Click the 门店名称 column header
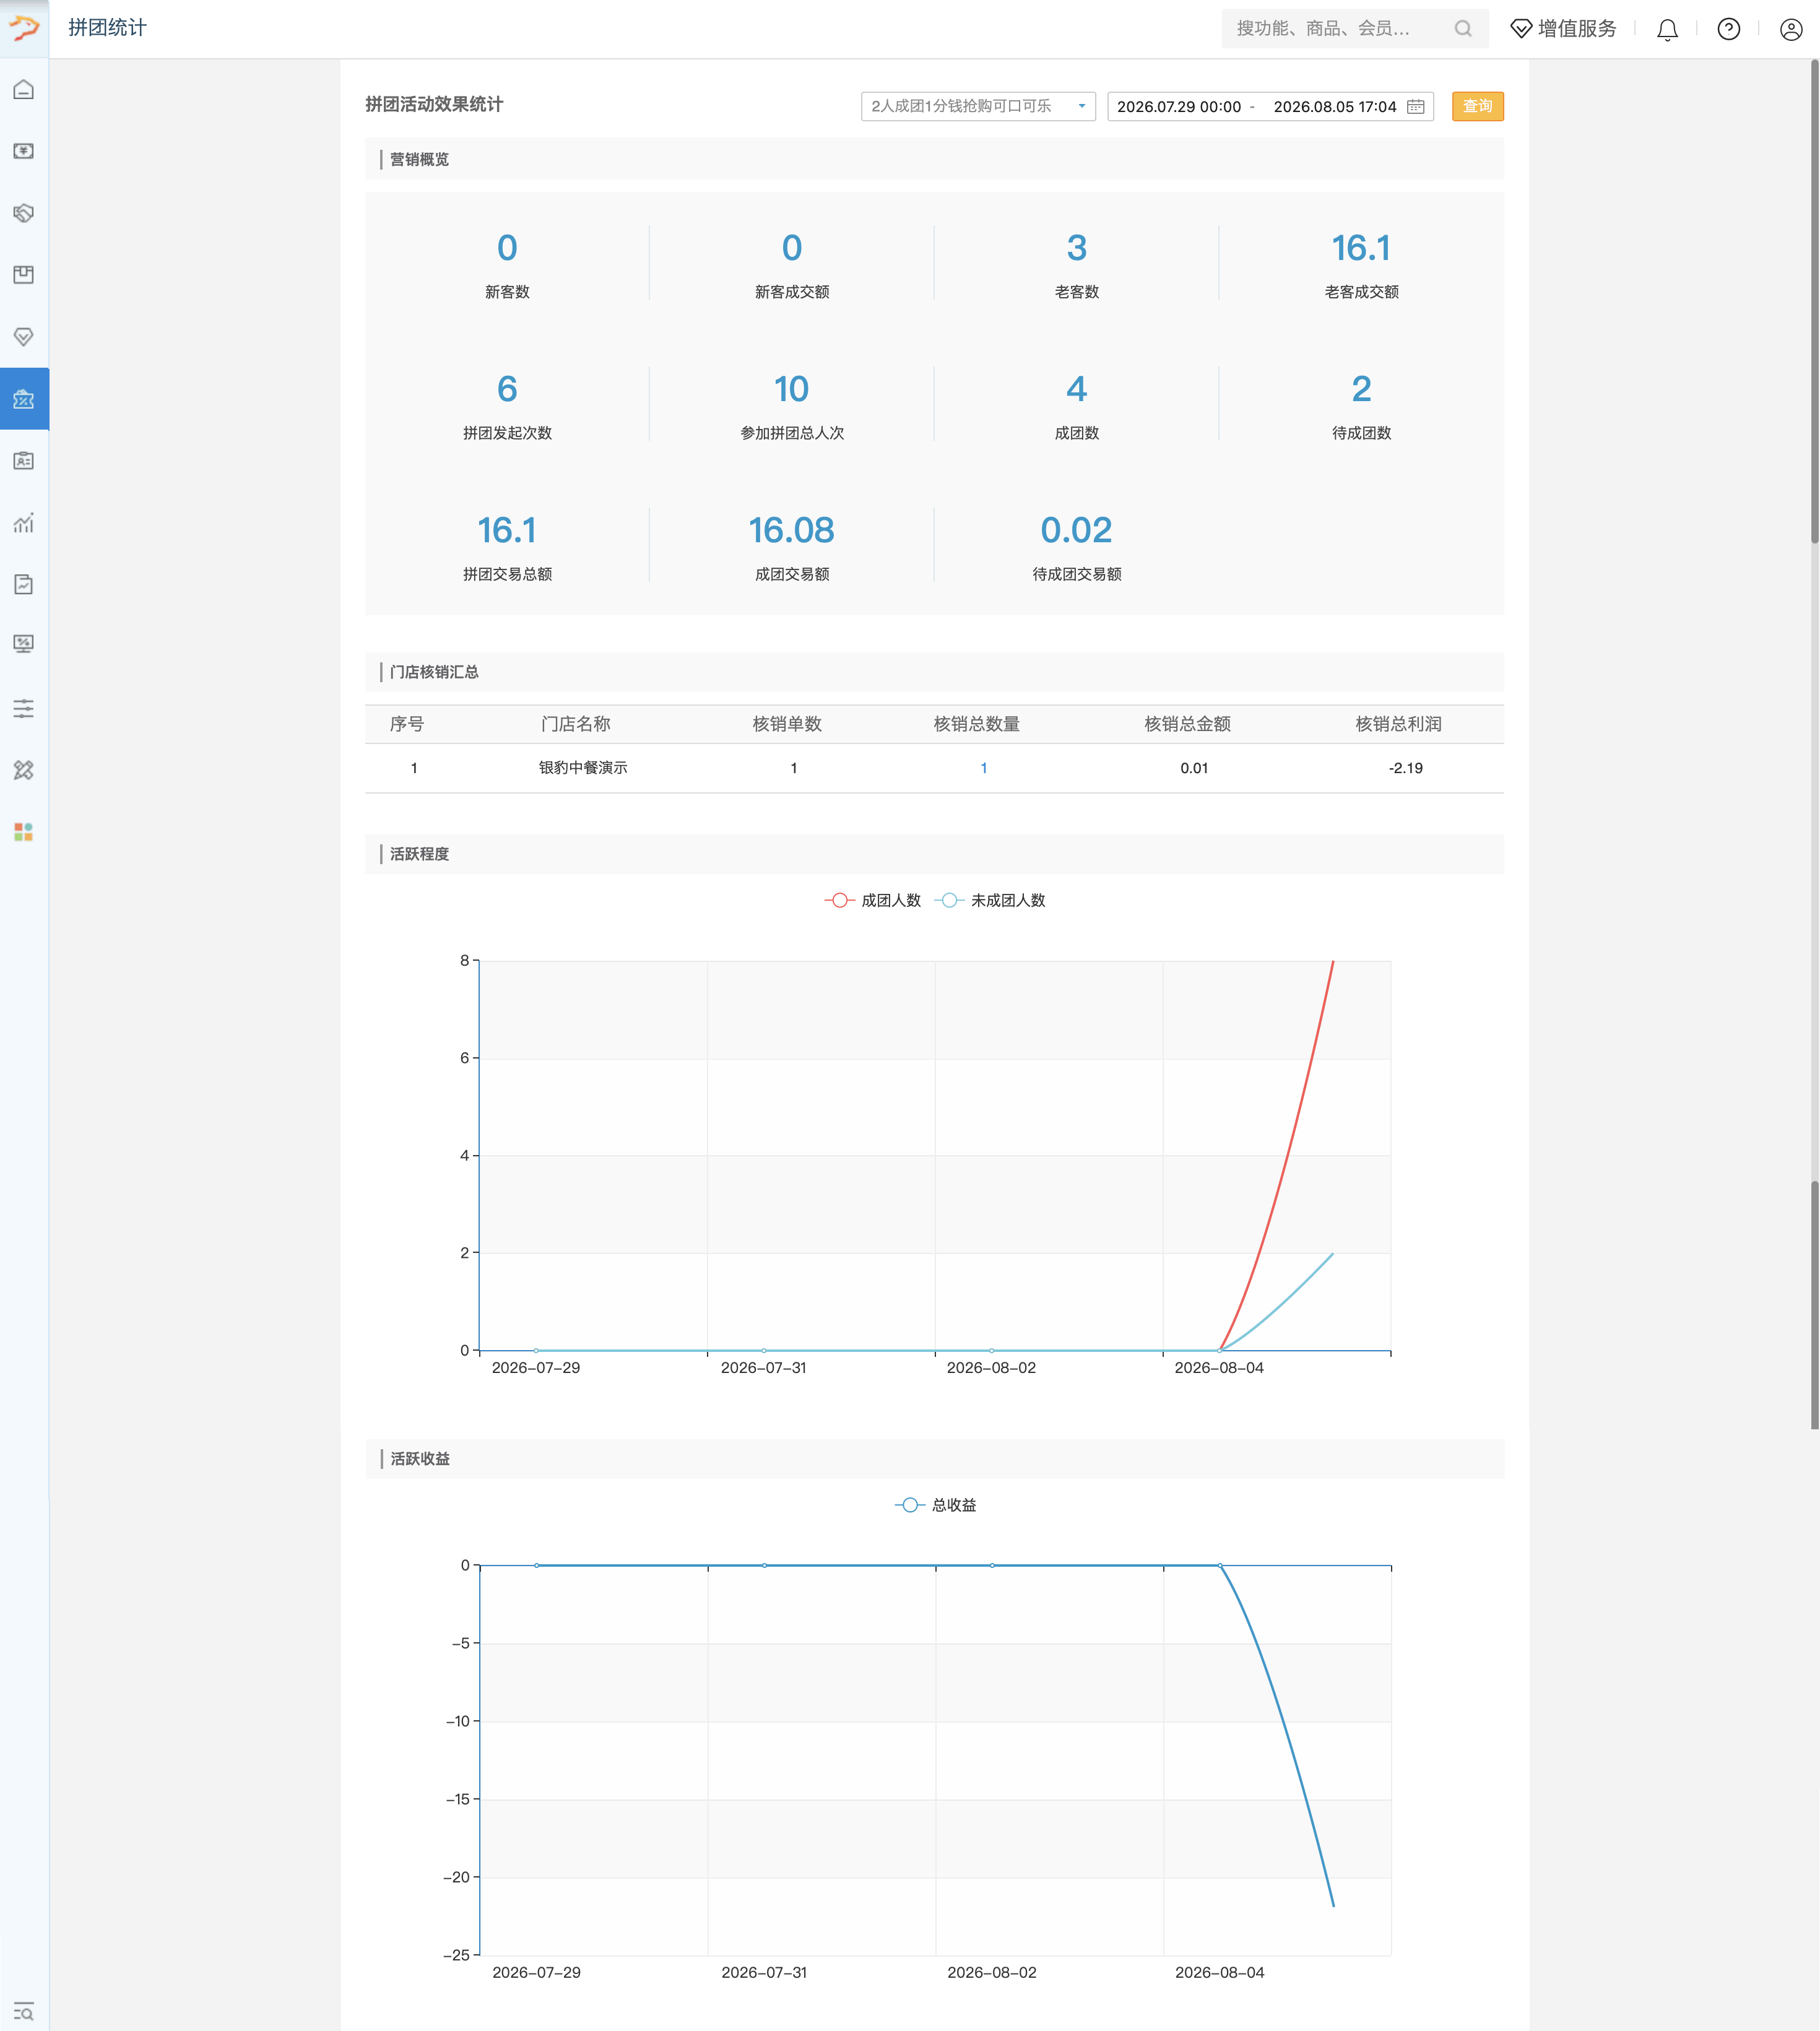 575,724
